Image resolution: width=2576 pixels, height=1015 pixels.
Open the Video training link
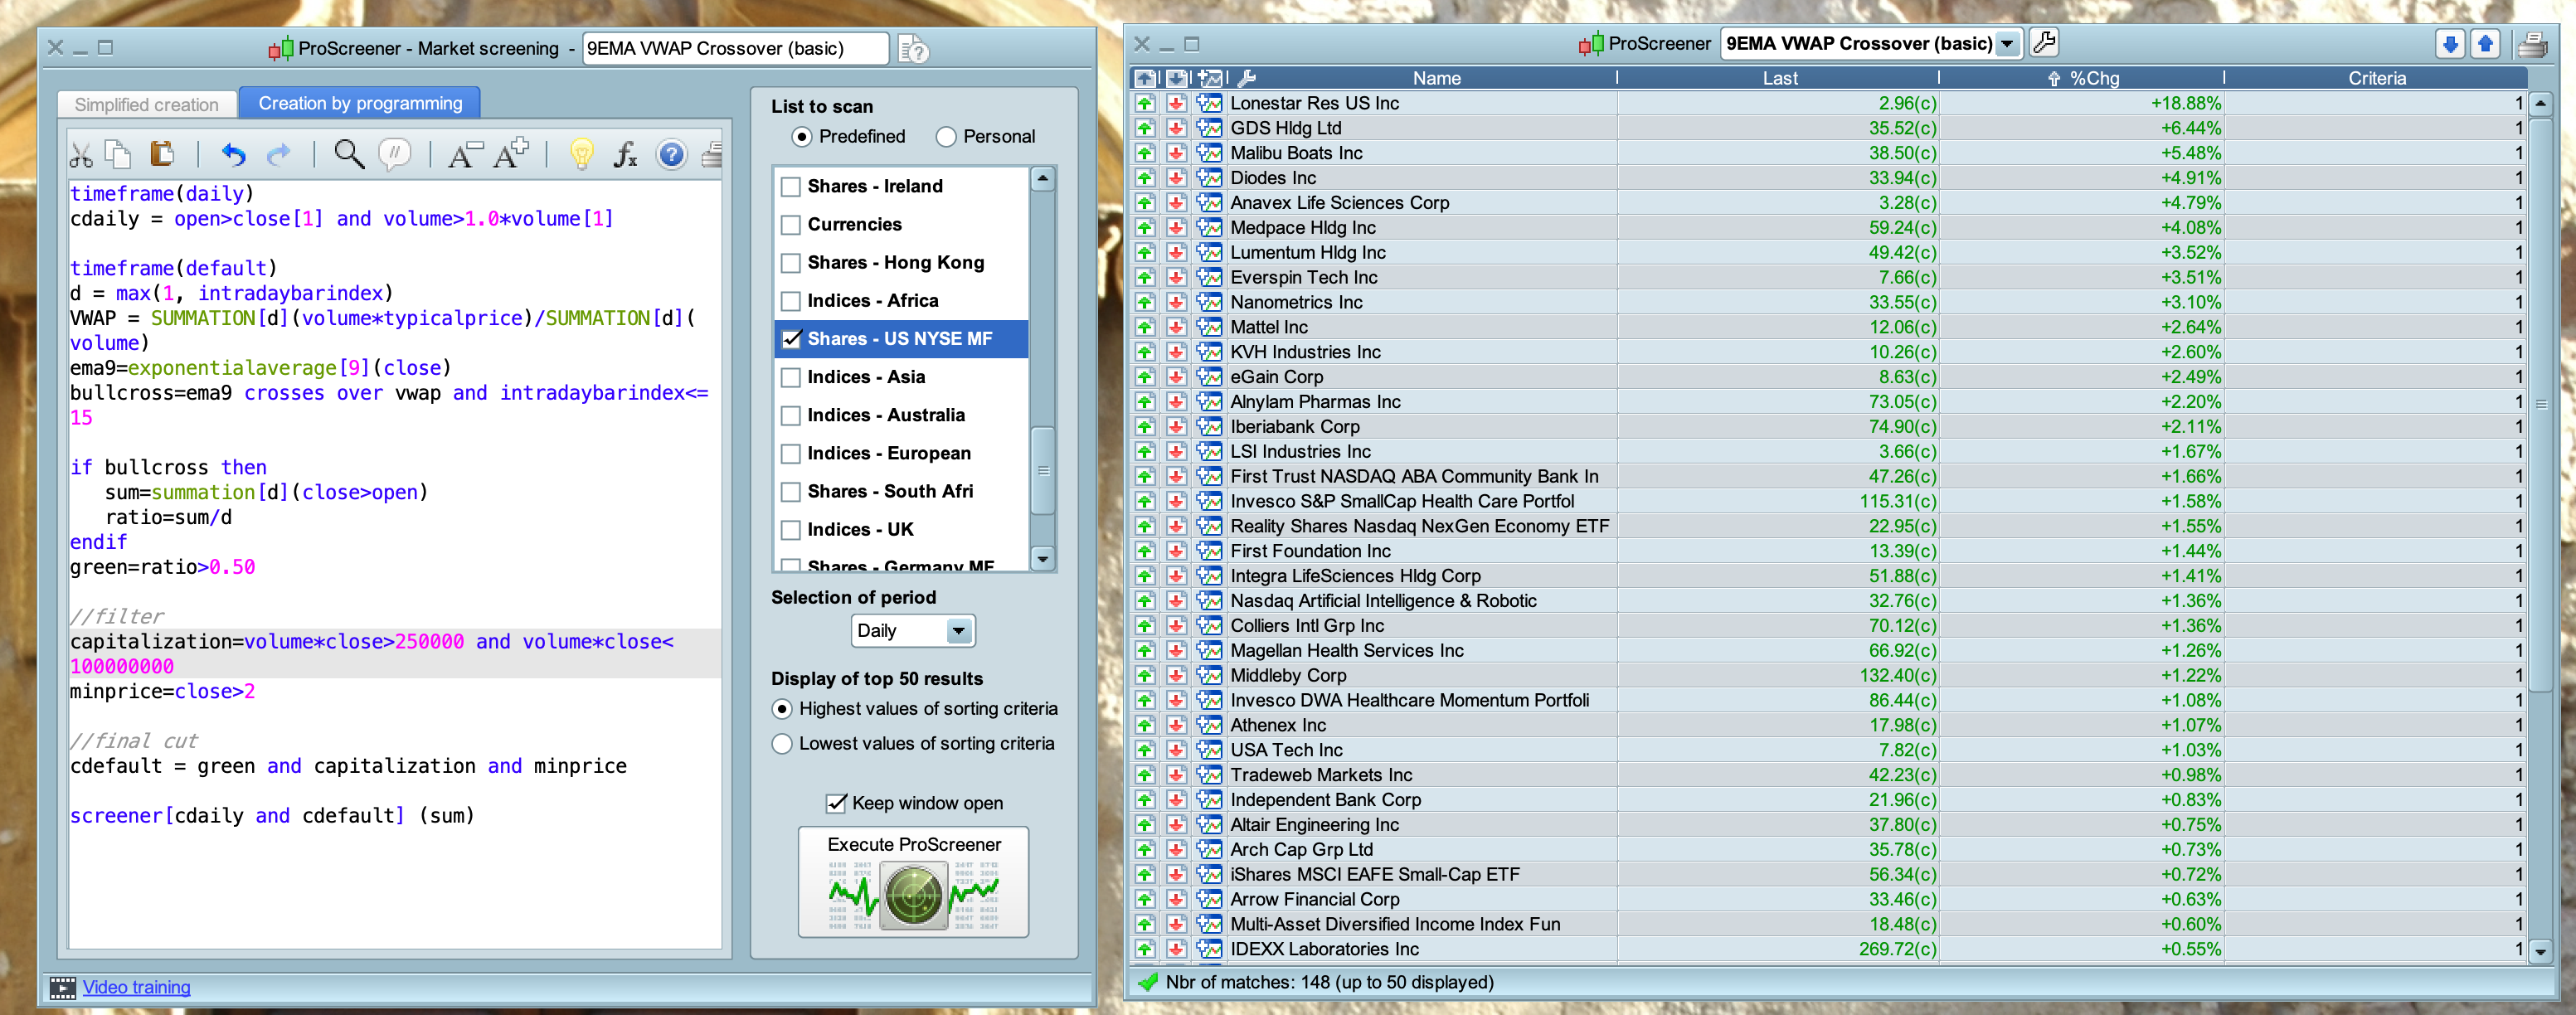coord(136,987)
